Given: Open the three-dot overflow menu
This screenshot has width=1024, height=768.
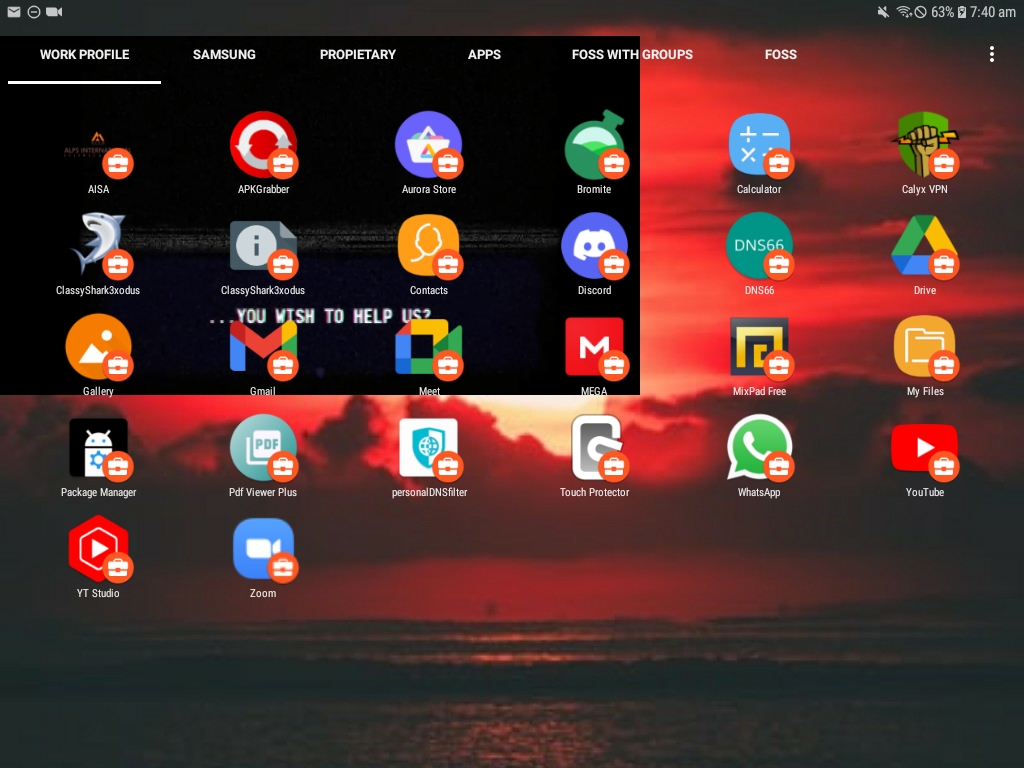Looking at the screenshot, I should click(x=991, y=54).
